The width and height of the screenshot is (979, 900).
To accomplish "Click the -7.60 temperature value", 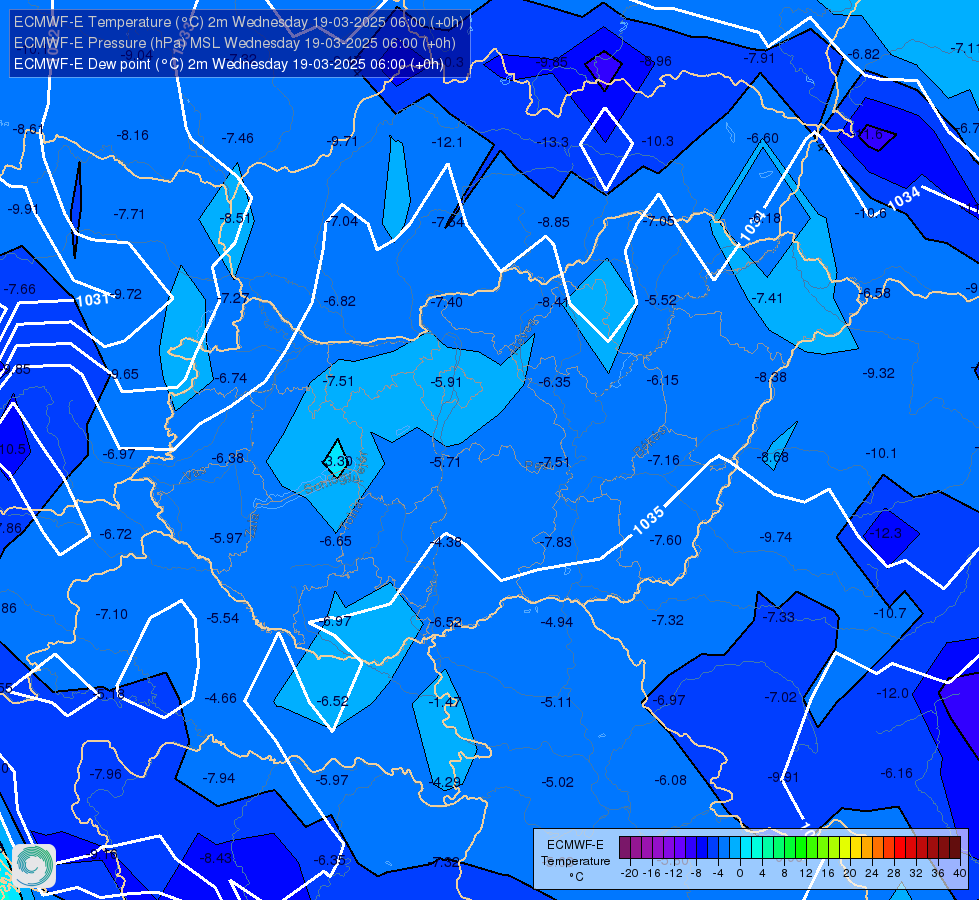I will click(666, 540).
